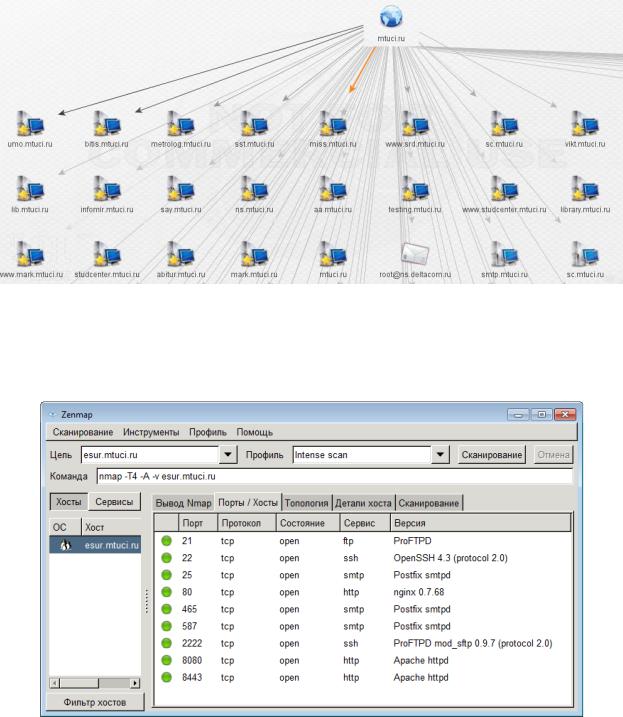The image size is (623, 717).
Task: Open the Цель target dropdown arrow
Action: point(227,455)
